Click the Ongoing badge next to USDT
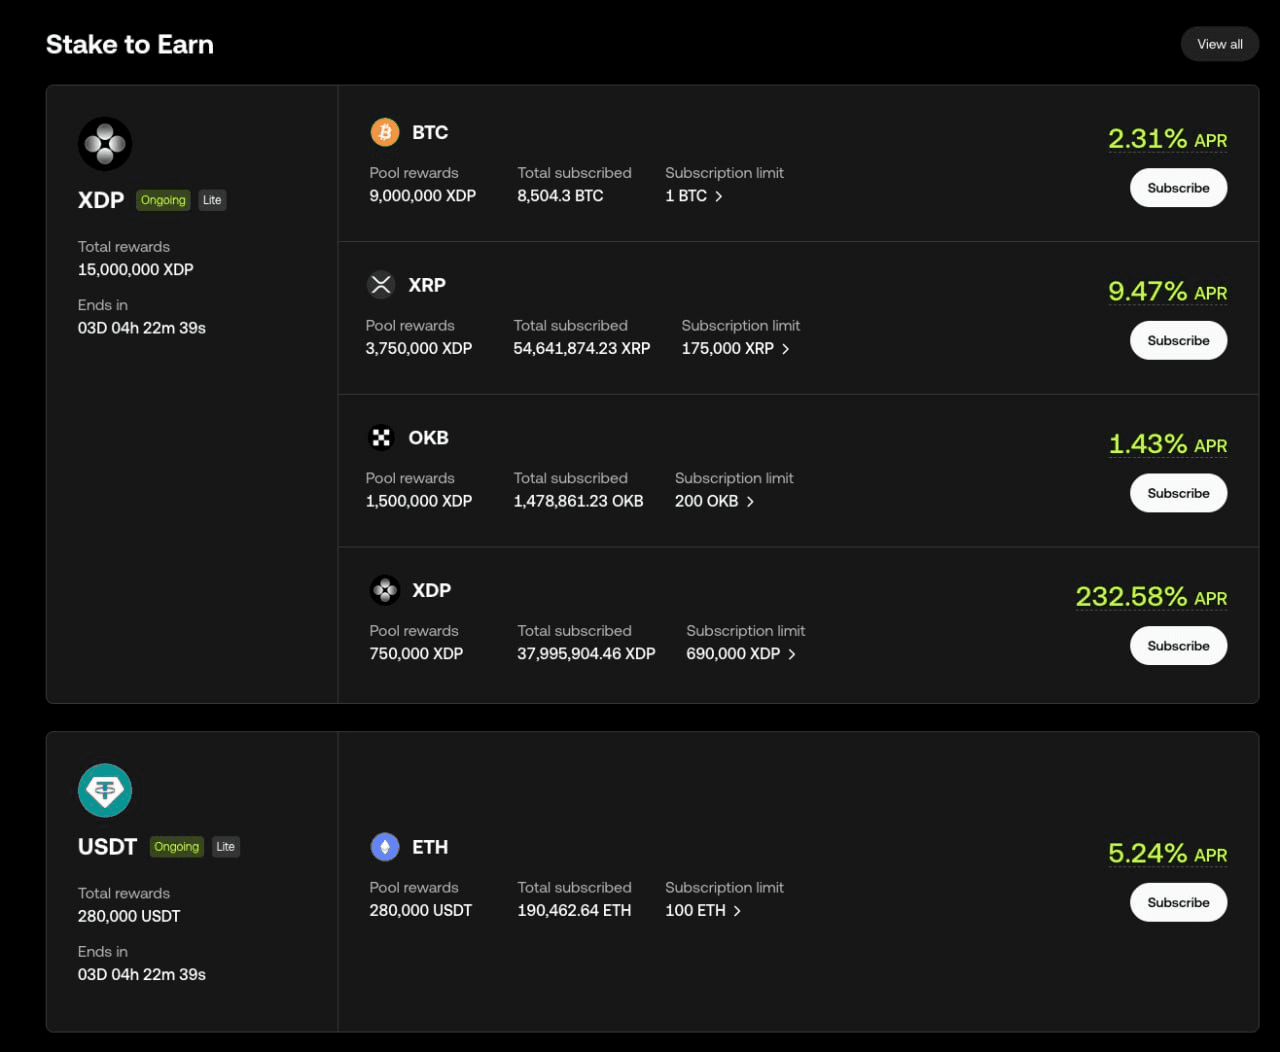The image size is (1280, 1052). pyautogui.click(x=177, y=847)
